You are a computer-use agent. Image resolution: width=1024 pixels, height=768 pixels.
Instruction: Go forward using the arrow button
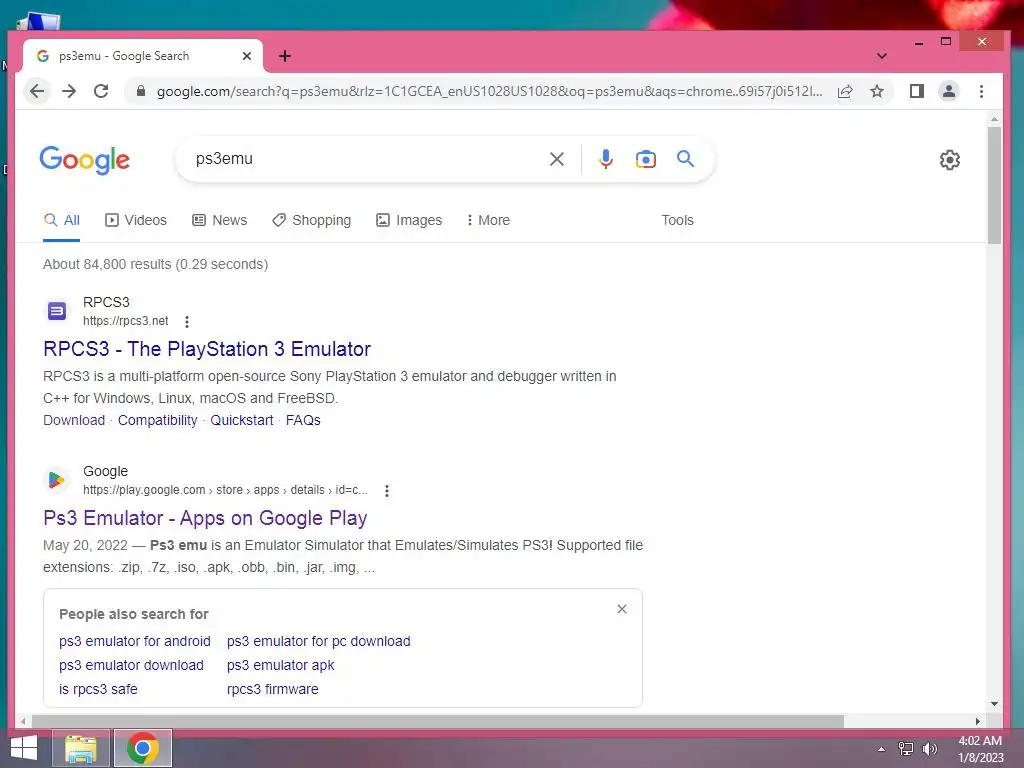[69, 91]
